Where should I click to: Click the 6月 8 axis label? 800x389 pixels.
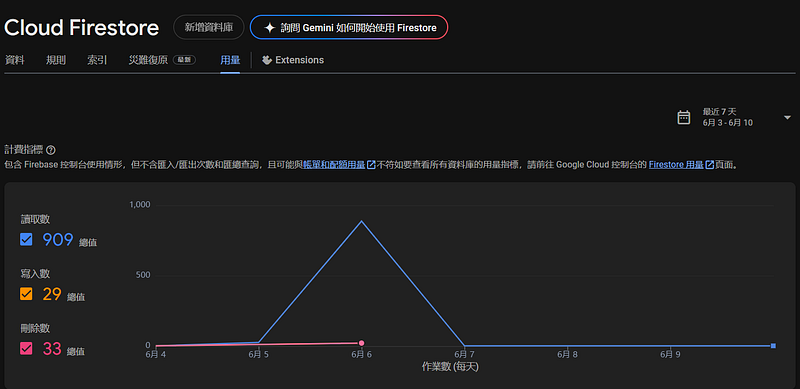pyautogui.click(x=567, y=354)
